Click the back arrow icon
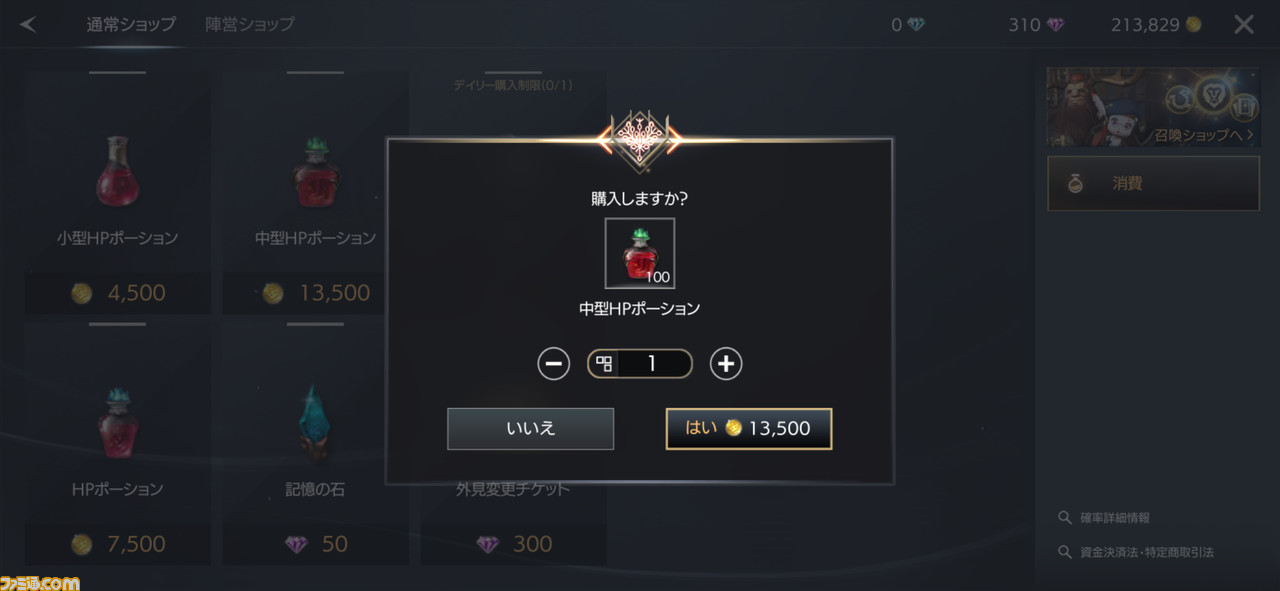 (x=28, y=24)
